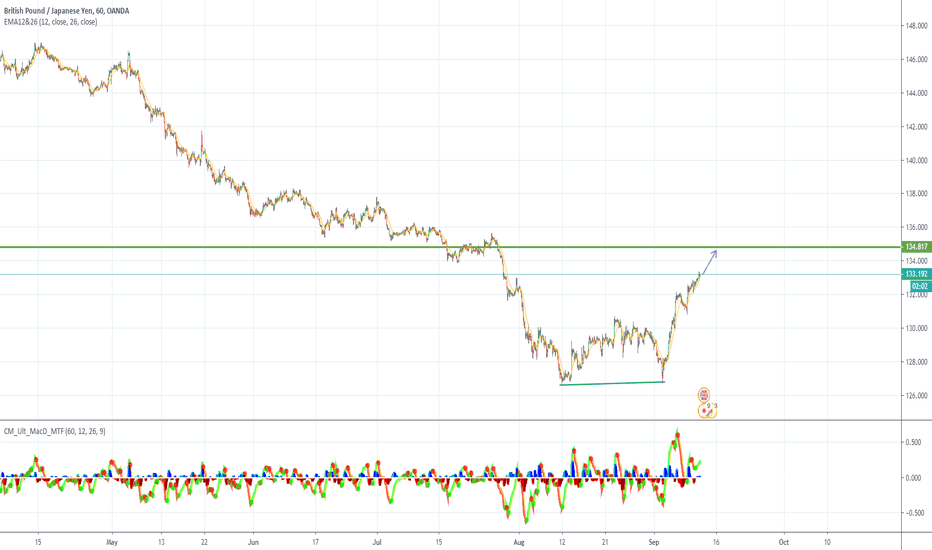Click the 128.000 price axis label

(916, 362)
